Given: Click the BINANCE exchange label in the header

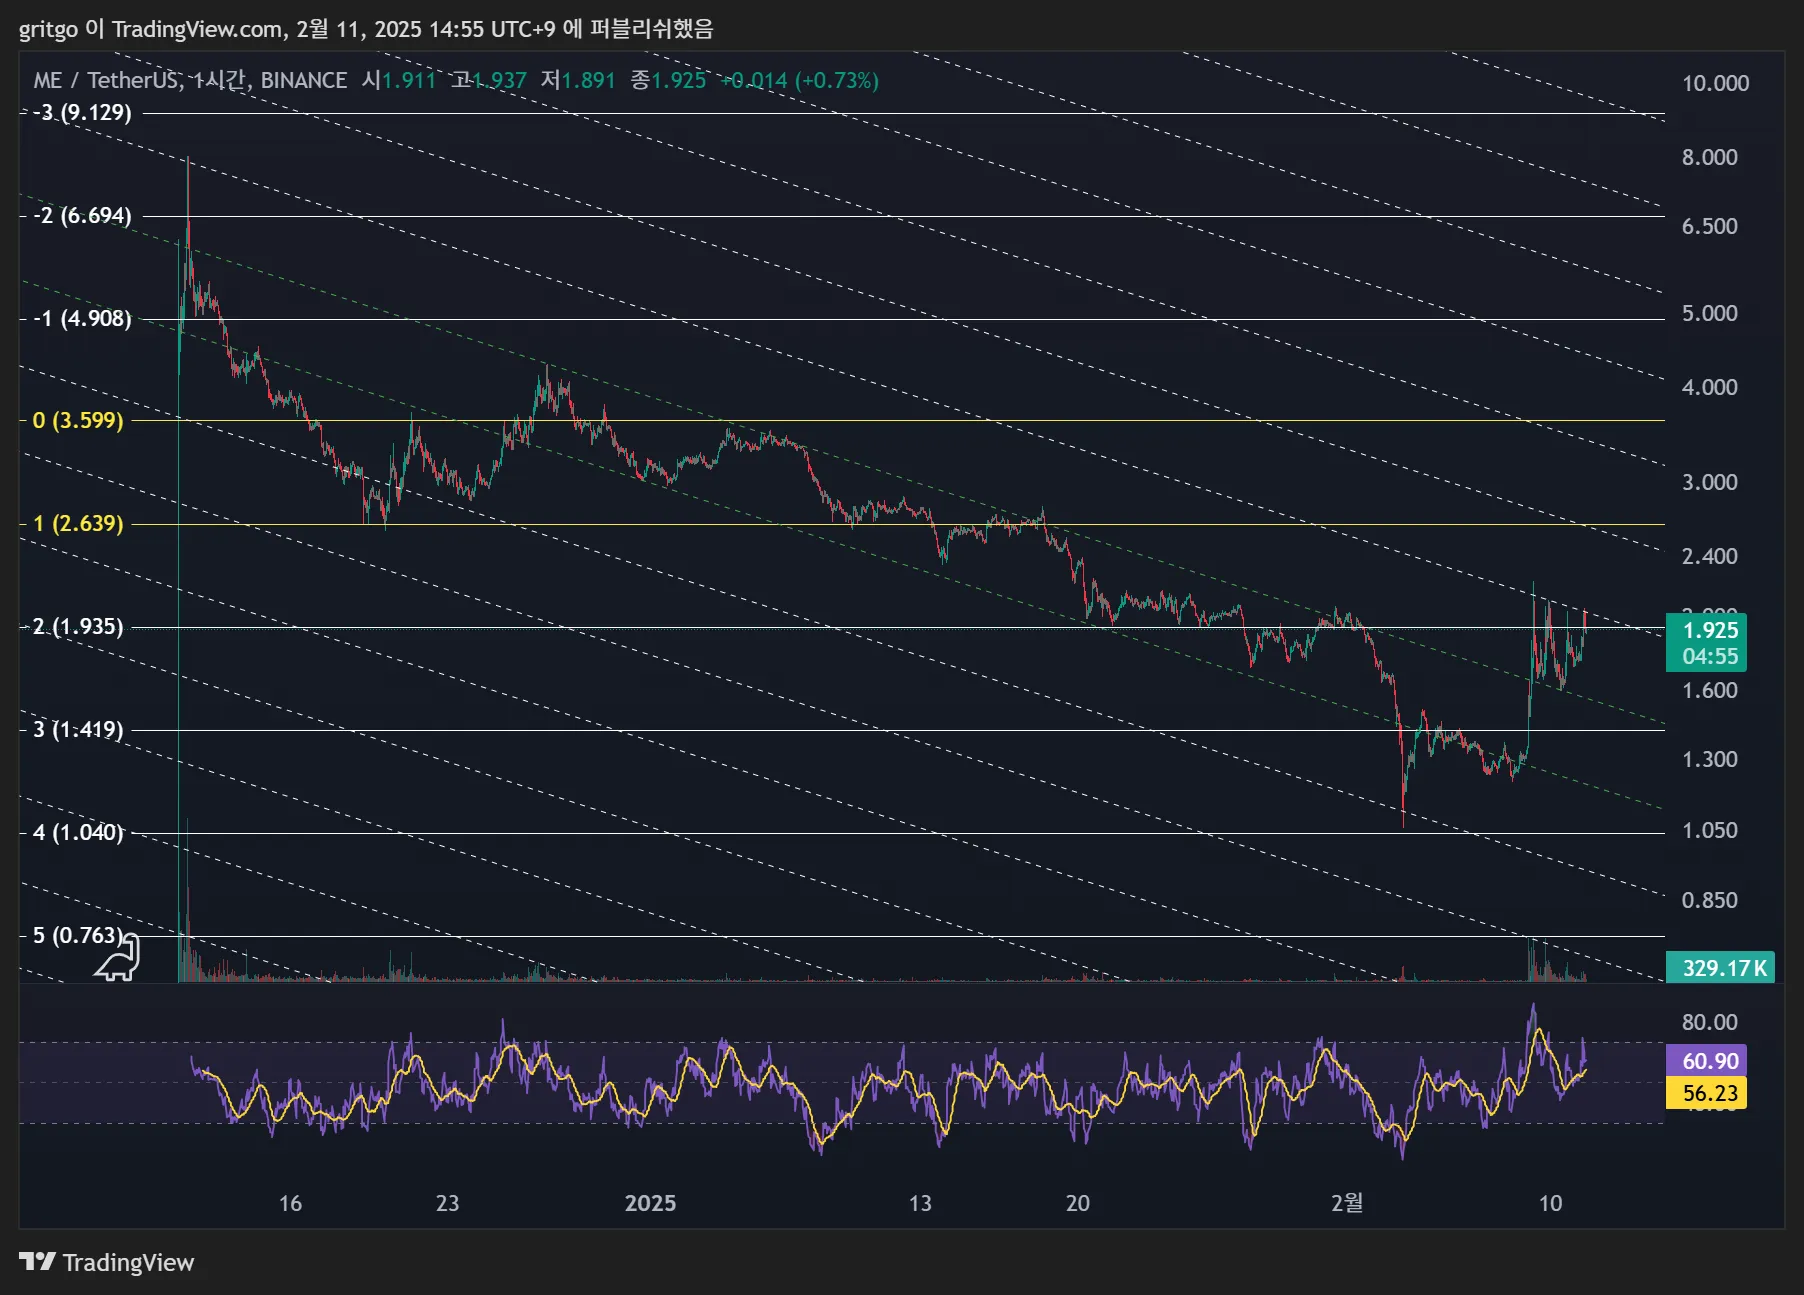Looking at the screenshot, I should point(304,80).
